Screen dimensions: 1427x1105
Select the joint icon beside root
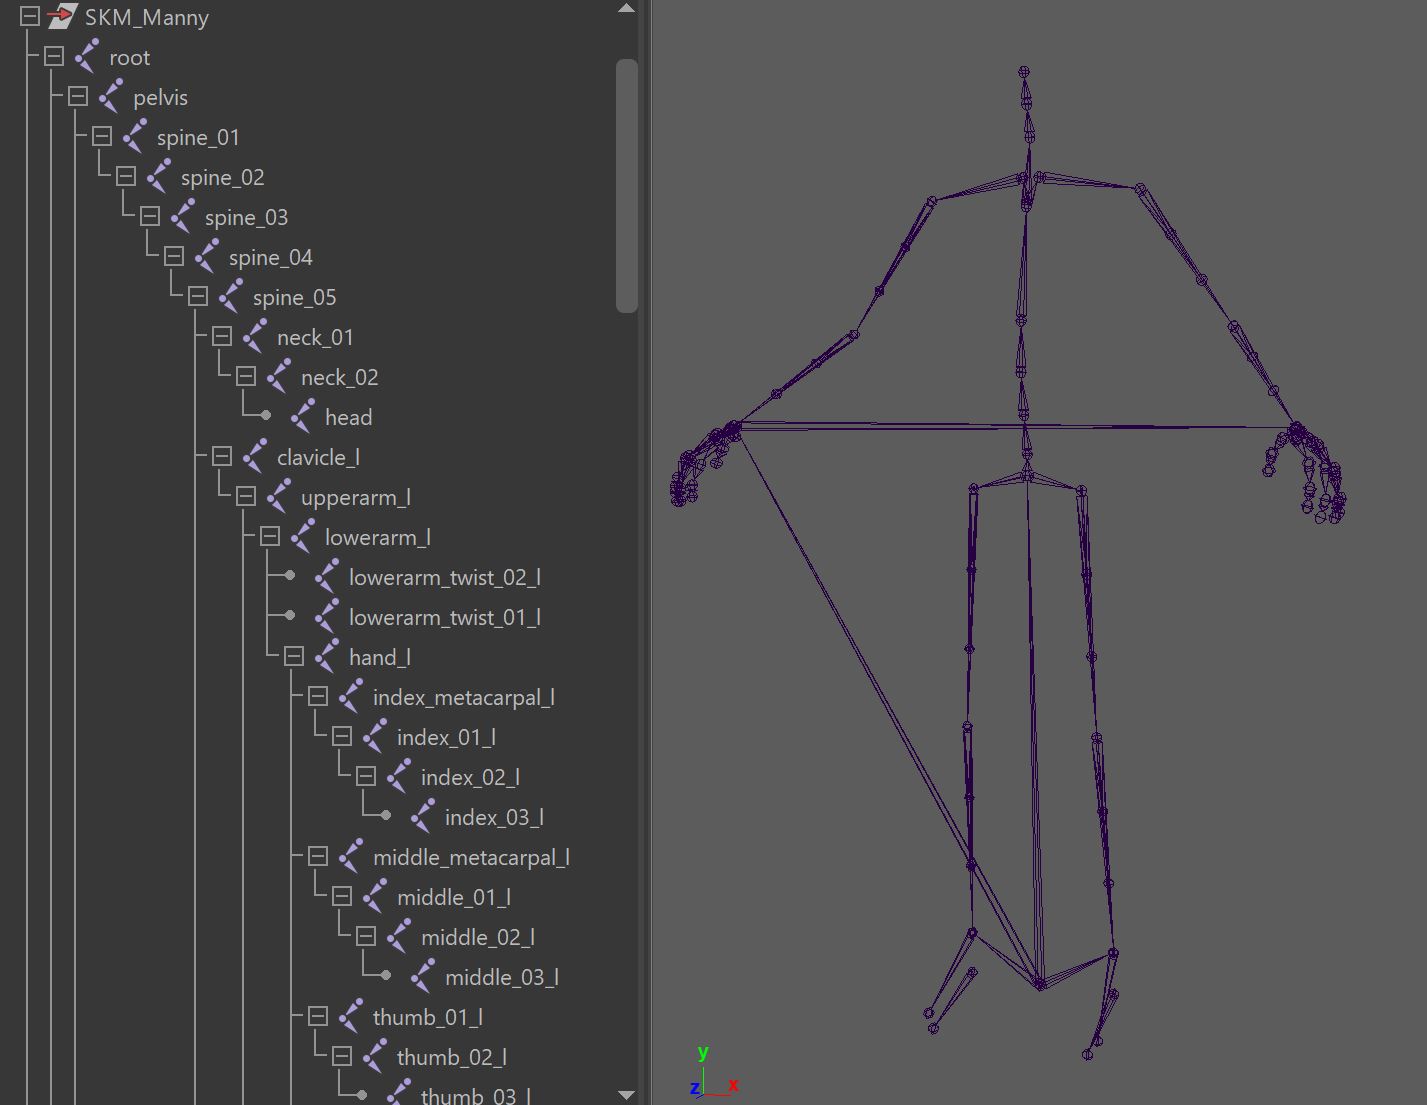tap(87, 57)
